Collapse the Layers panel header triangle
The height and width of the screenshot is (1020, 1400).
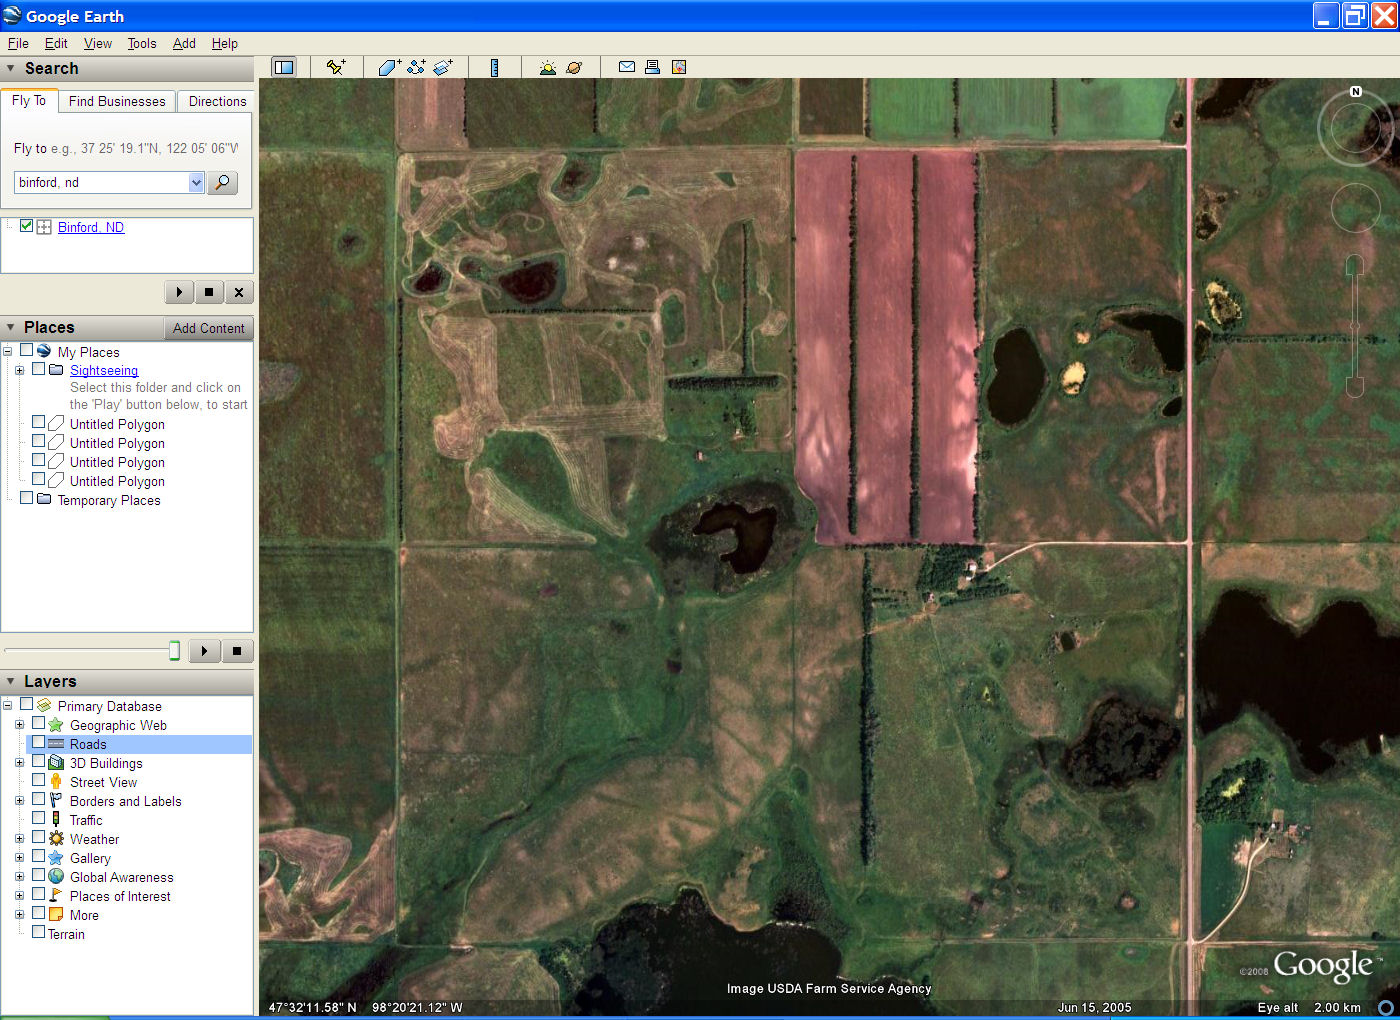coord(11,681)
